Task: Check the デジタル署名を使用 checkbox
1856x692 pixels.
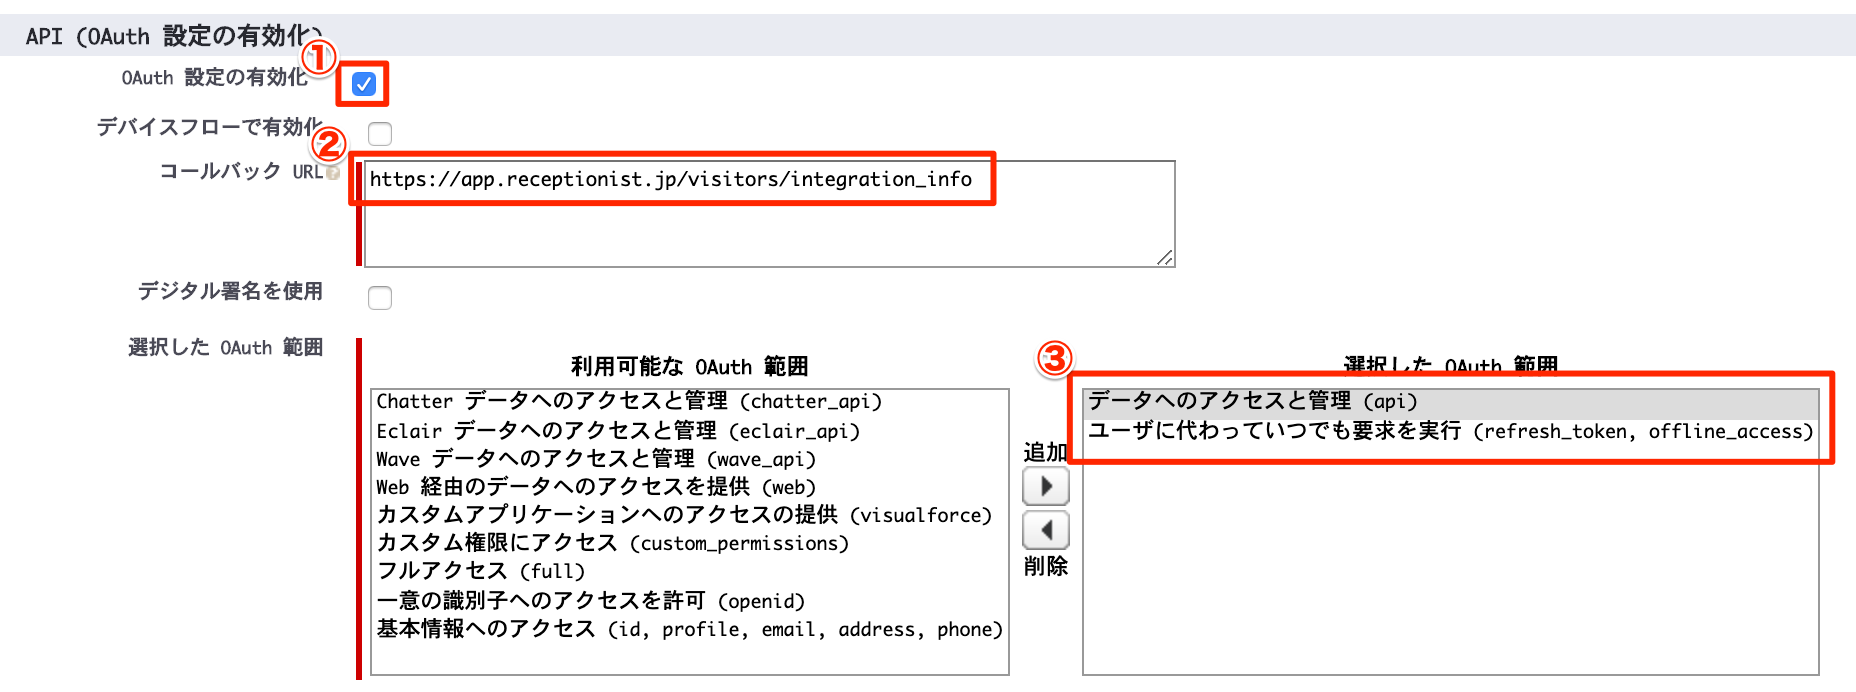Action: click(380, 298)
